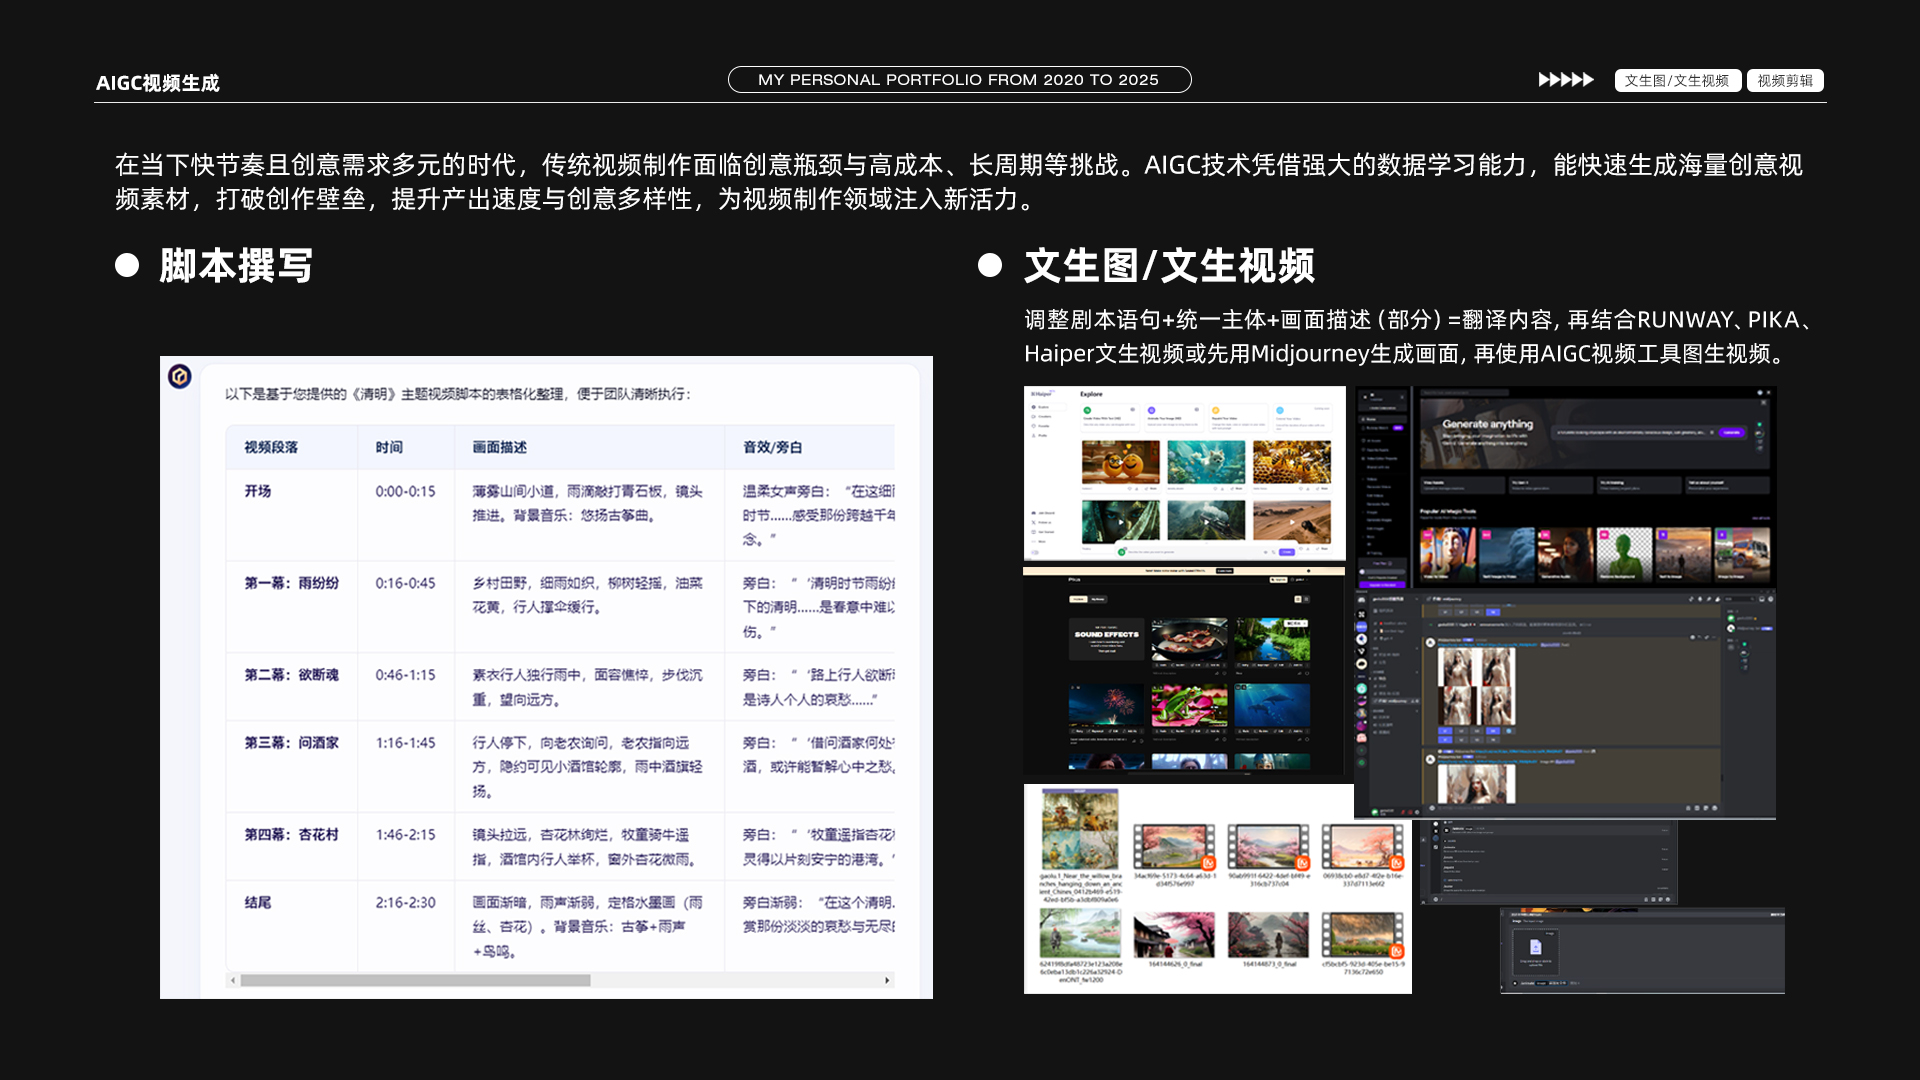Switch Pika gallery to grid view toggle

pyautogui.click(x=1298, y=599)
